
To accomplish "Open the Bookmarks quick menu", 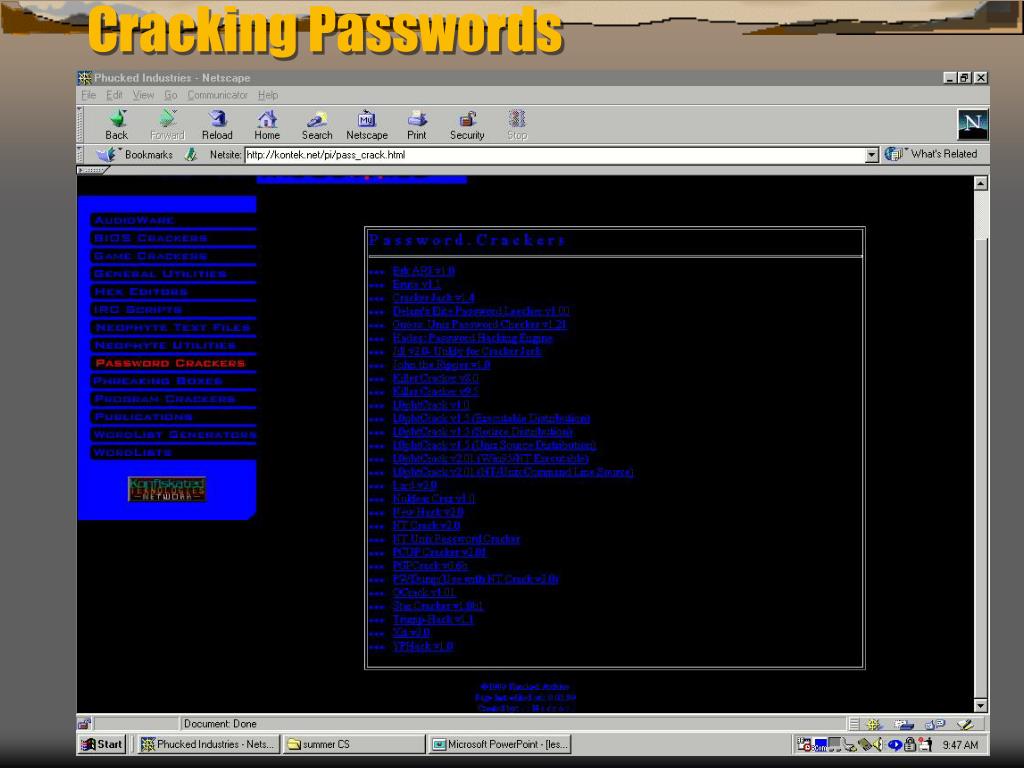I will [136, 155].
